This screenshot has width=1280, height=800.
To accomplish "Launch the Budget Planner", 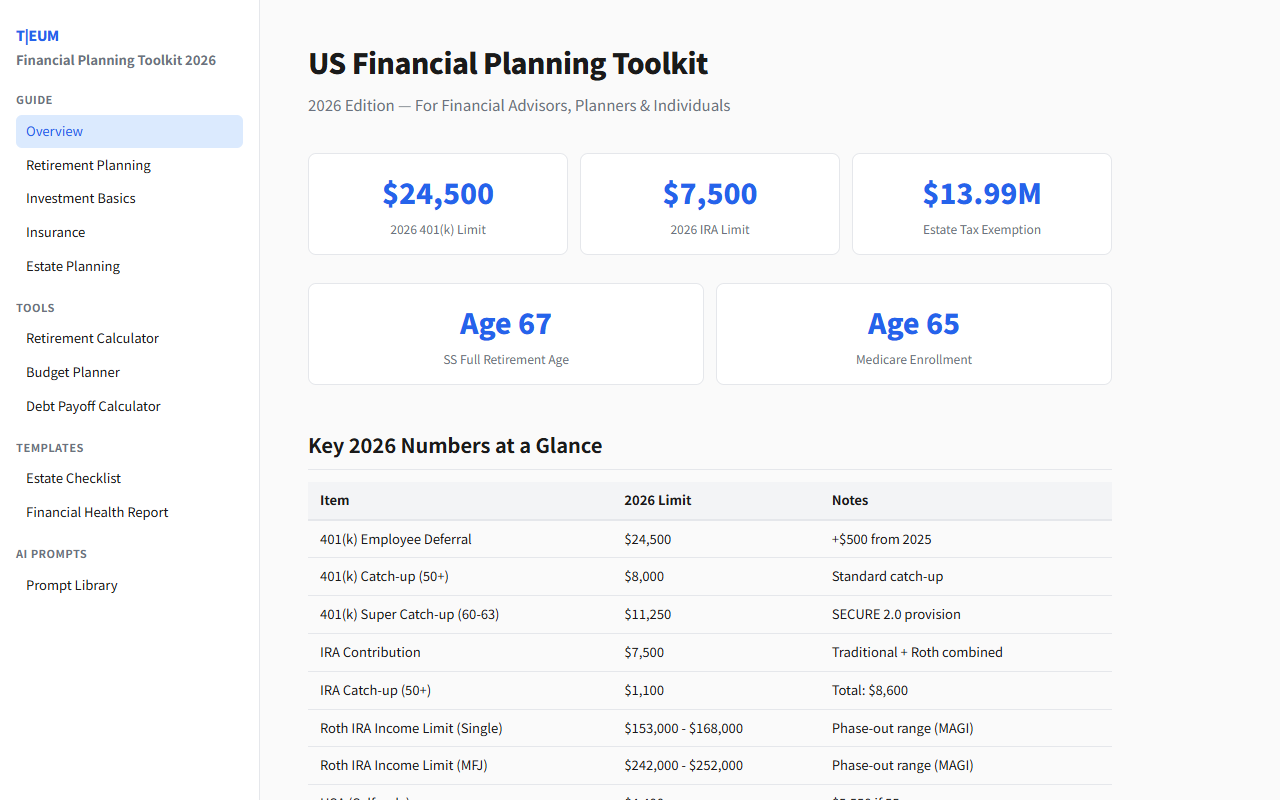I will click(72, 372).
